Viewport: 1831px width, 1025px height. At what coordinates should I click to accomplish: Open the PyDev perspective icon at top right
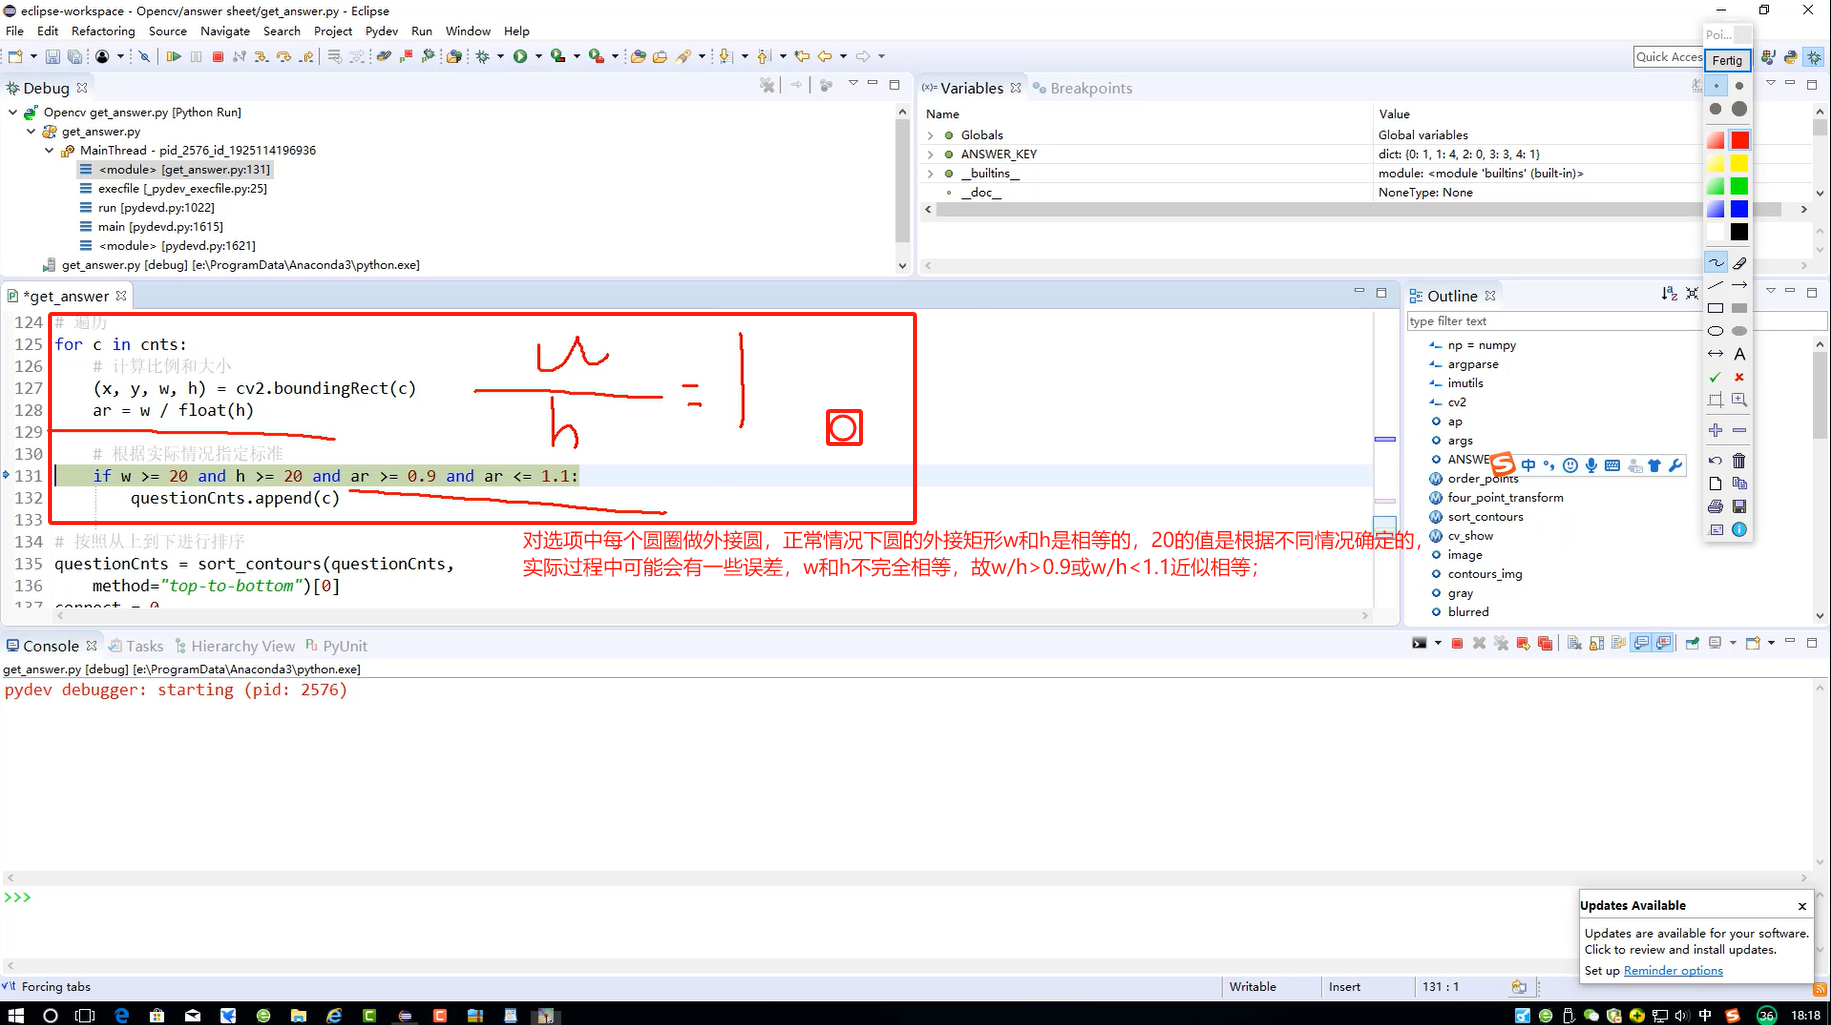click(x=1790, y=57)
